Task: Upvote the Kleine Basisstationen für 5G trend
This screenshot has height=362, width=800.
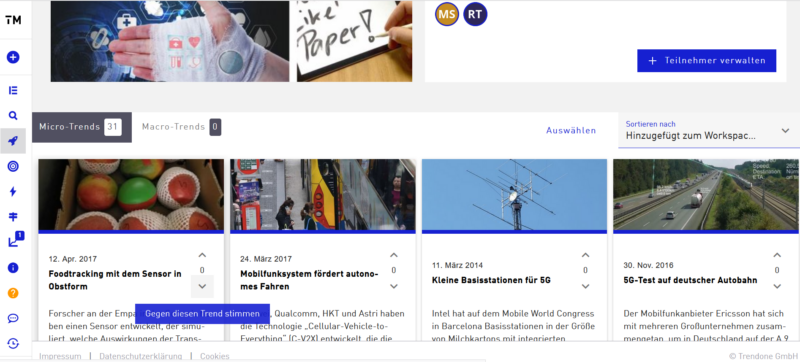Action: pyautogui.click(x=585, y=255)
